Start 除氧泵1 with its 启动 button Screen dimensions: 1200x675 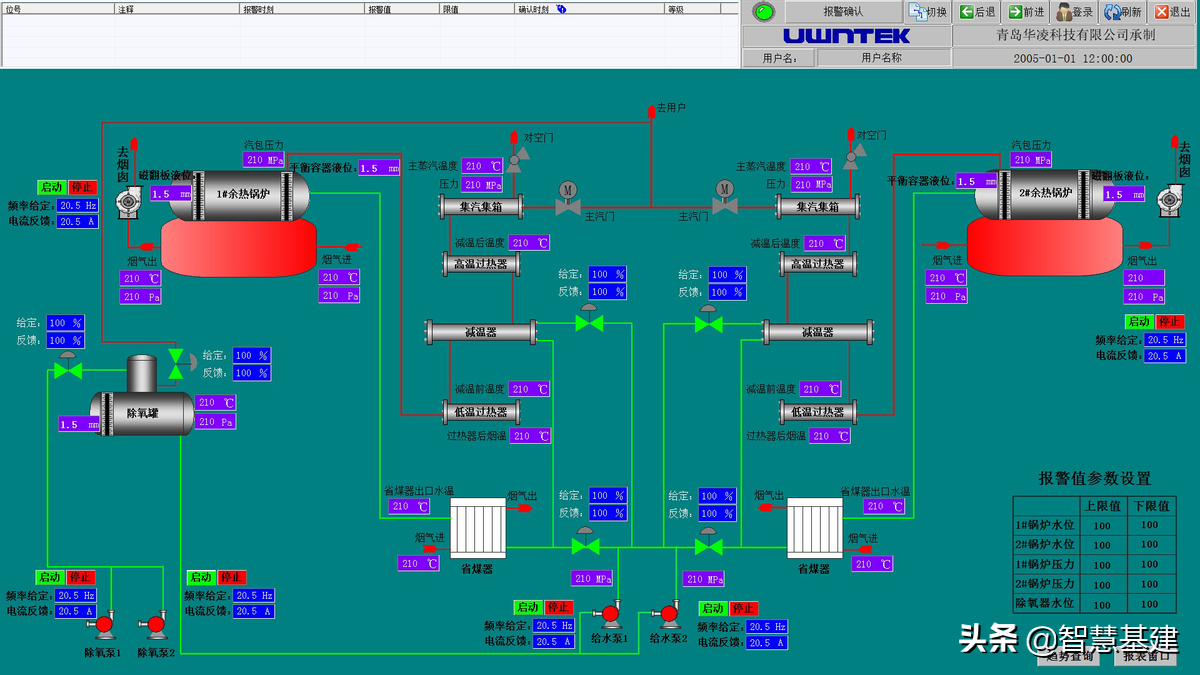pos(49,578)
